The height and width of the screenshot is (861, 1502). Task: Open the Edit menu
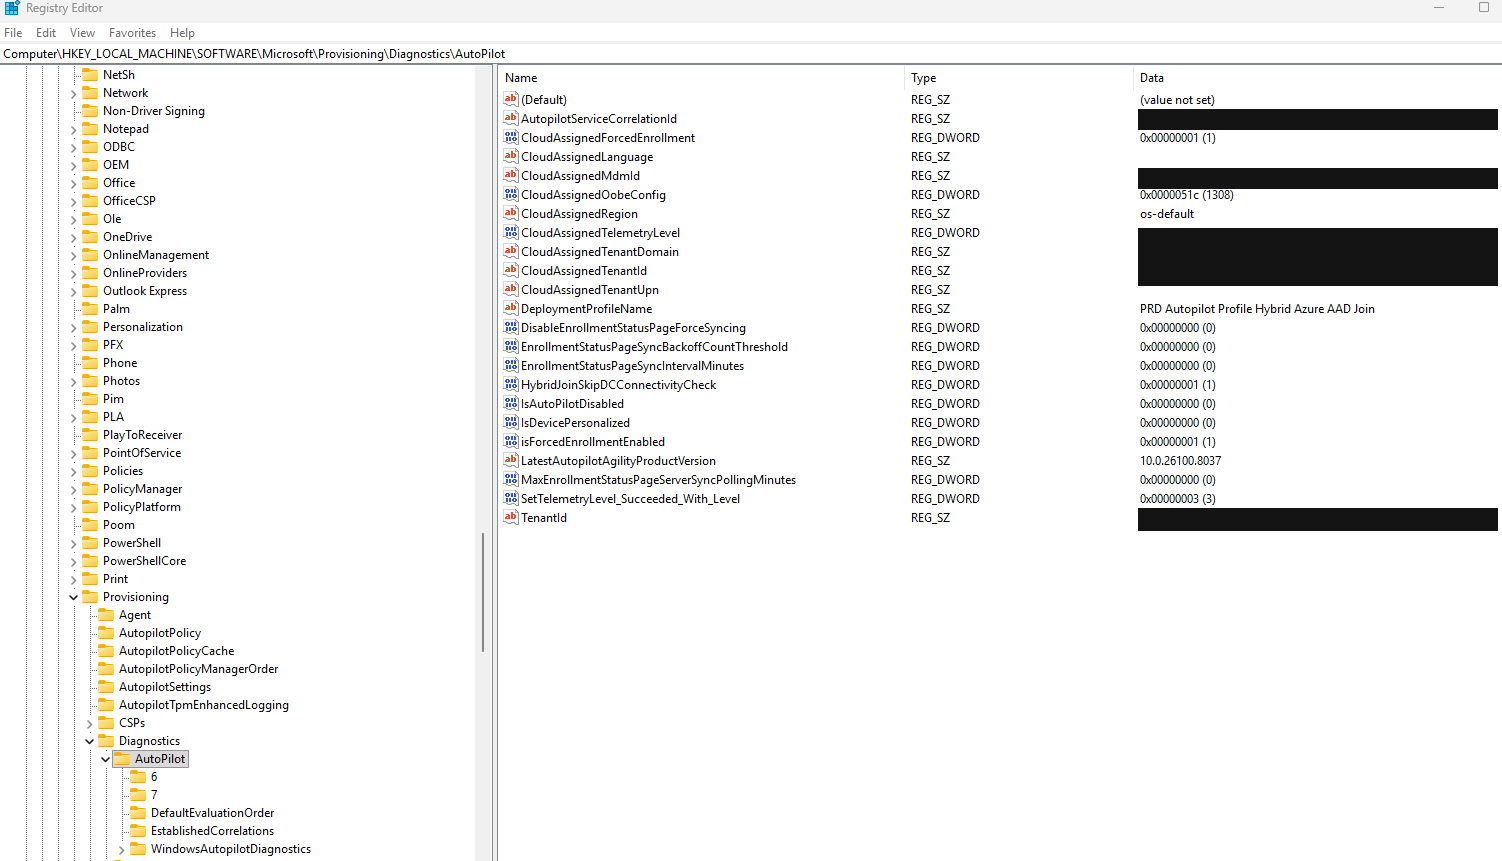click(x=46, y=33)
